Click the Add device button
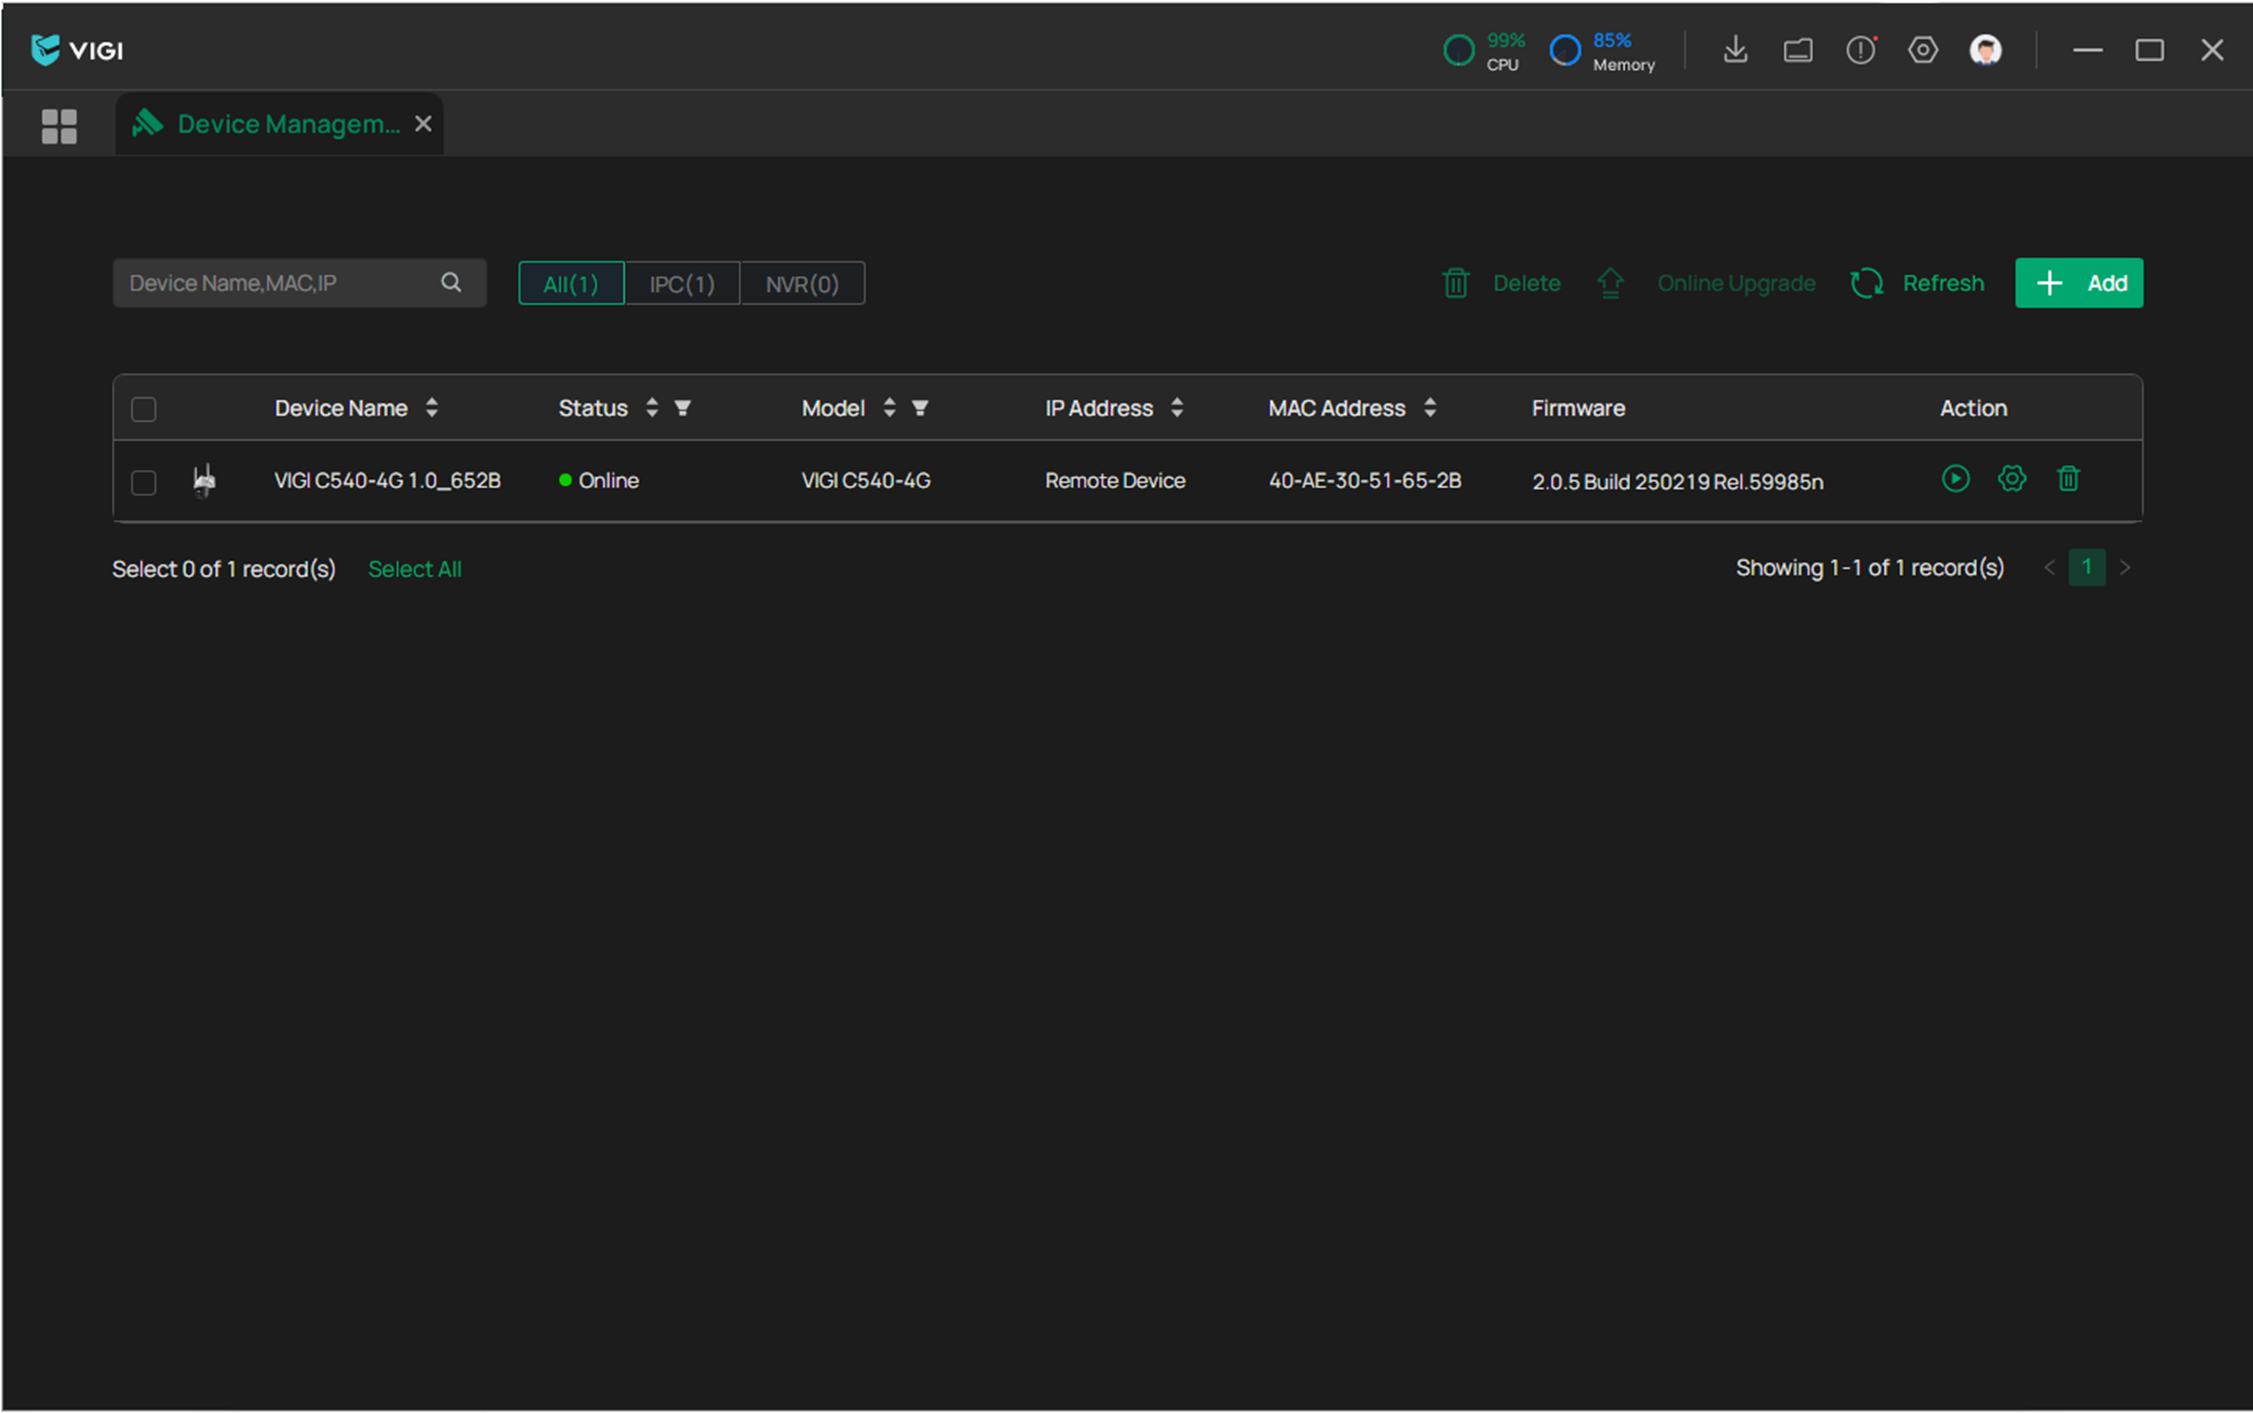This screenshot has width=2253, height=1413. [2079, 283]
